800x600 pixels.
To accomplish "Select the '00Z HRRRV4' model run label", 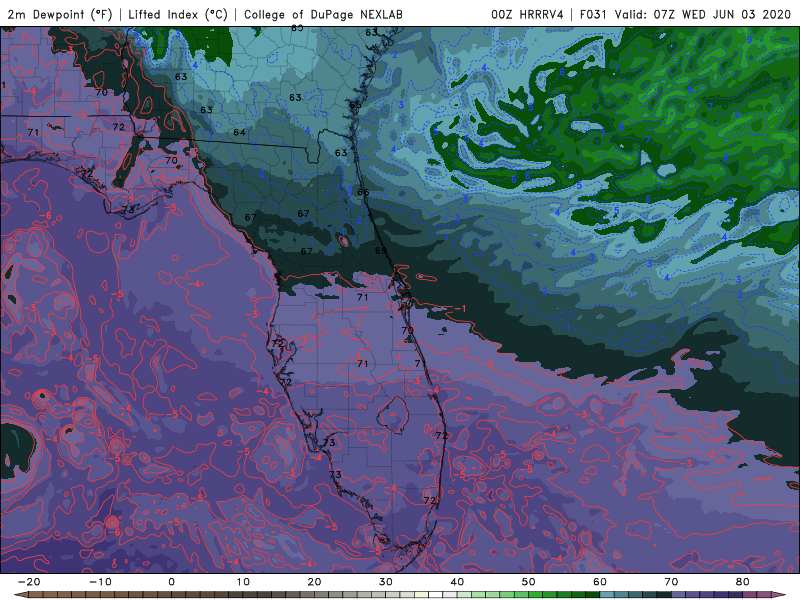I will click(527, 14).
